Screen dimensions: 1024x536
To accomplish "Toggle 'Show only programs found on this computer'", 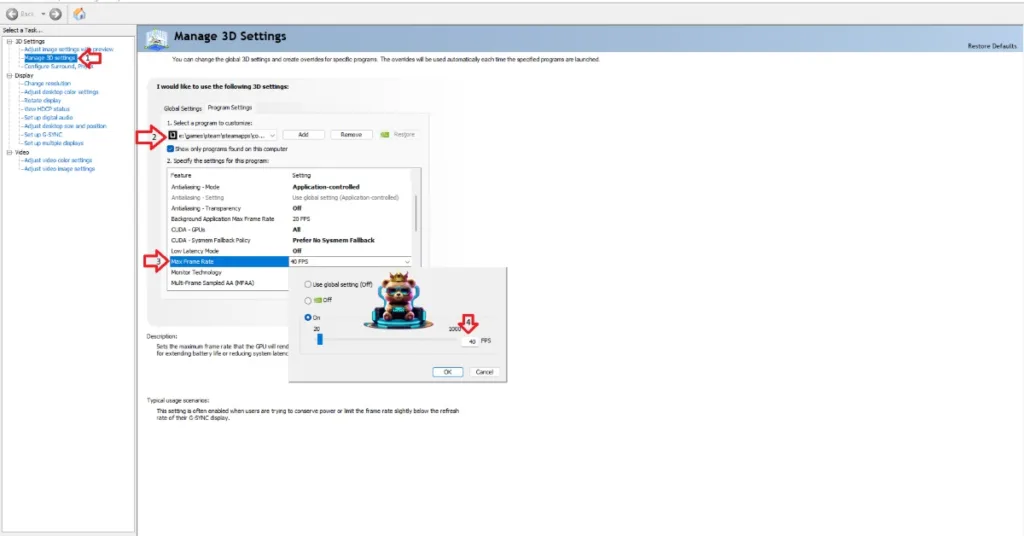I will coord(172,148).
